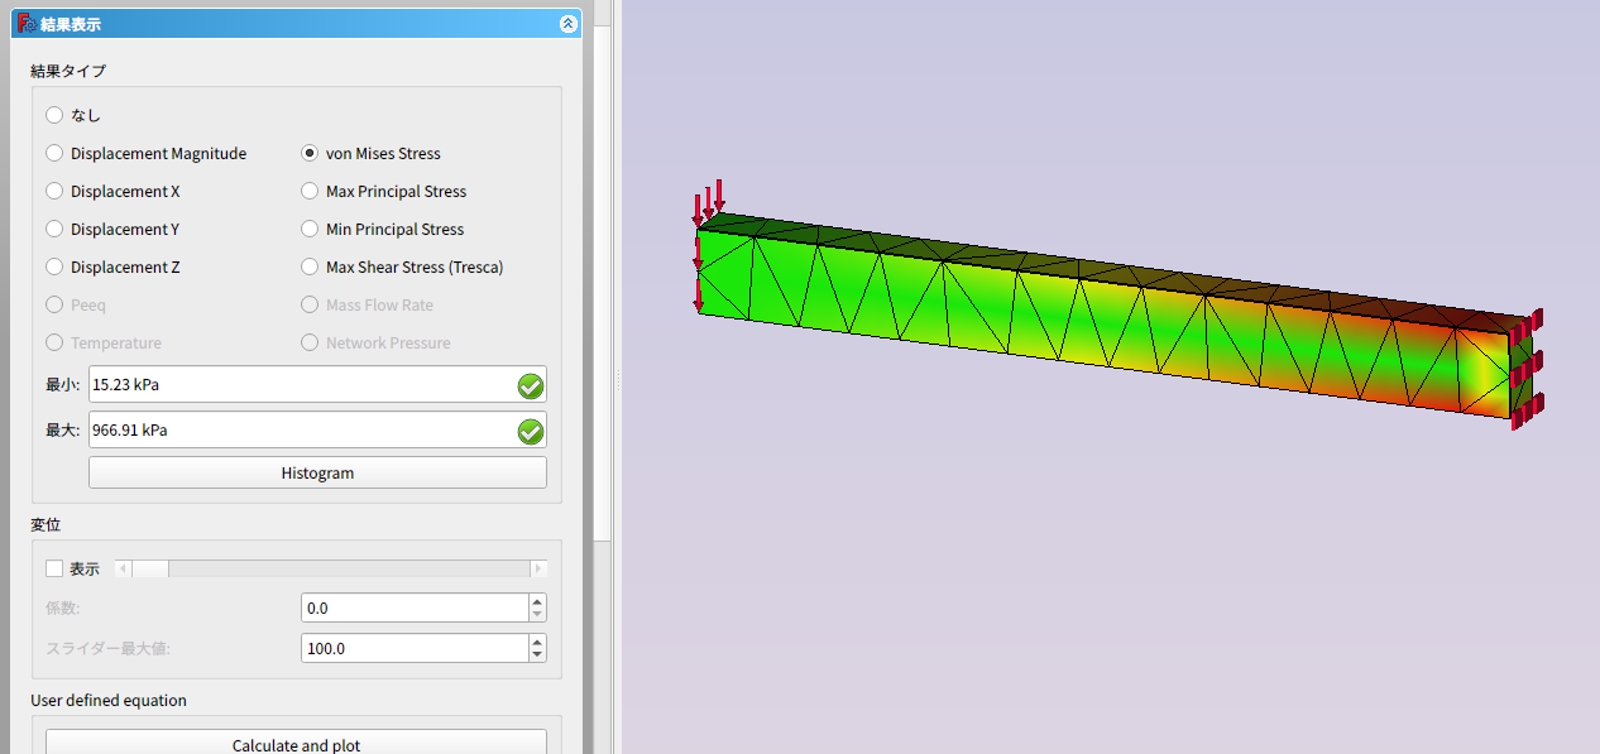1600x754 pixels.
Task: Select Displacement Magnitude result type
Action: click(55, 153)
